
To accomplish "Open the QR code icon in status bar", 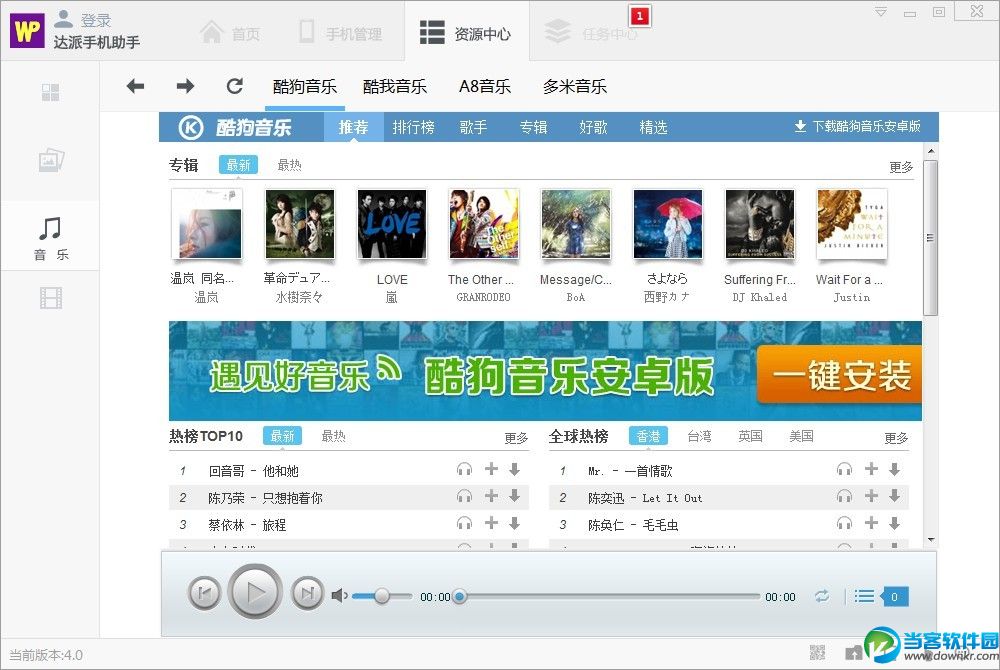I will coord(817,652).
